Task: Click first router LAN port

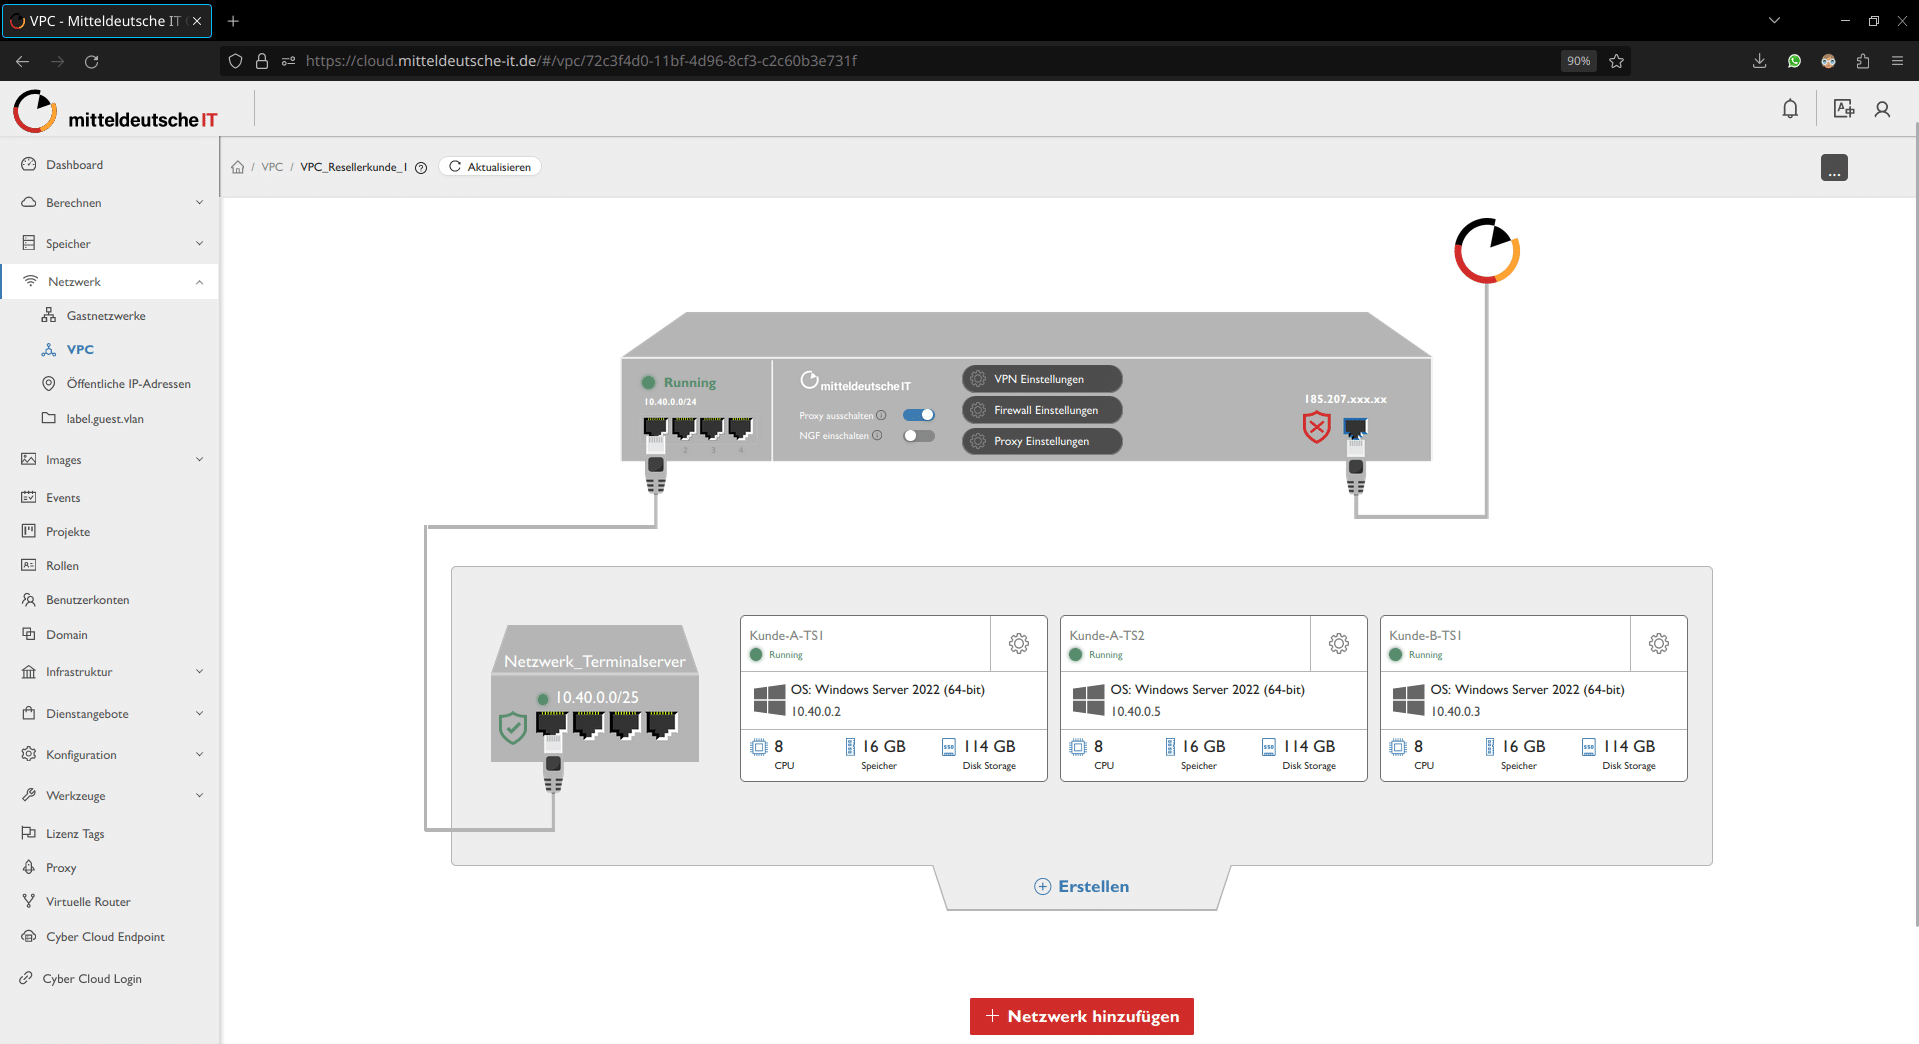Action: point(655,428)
